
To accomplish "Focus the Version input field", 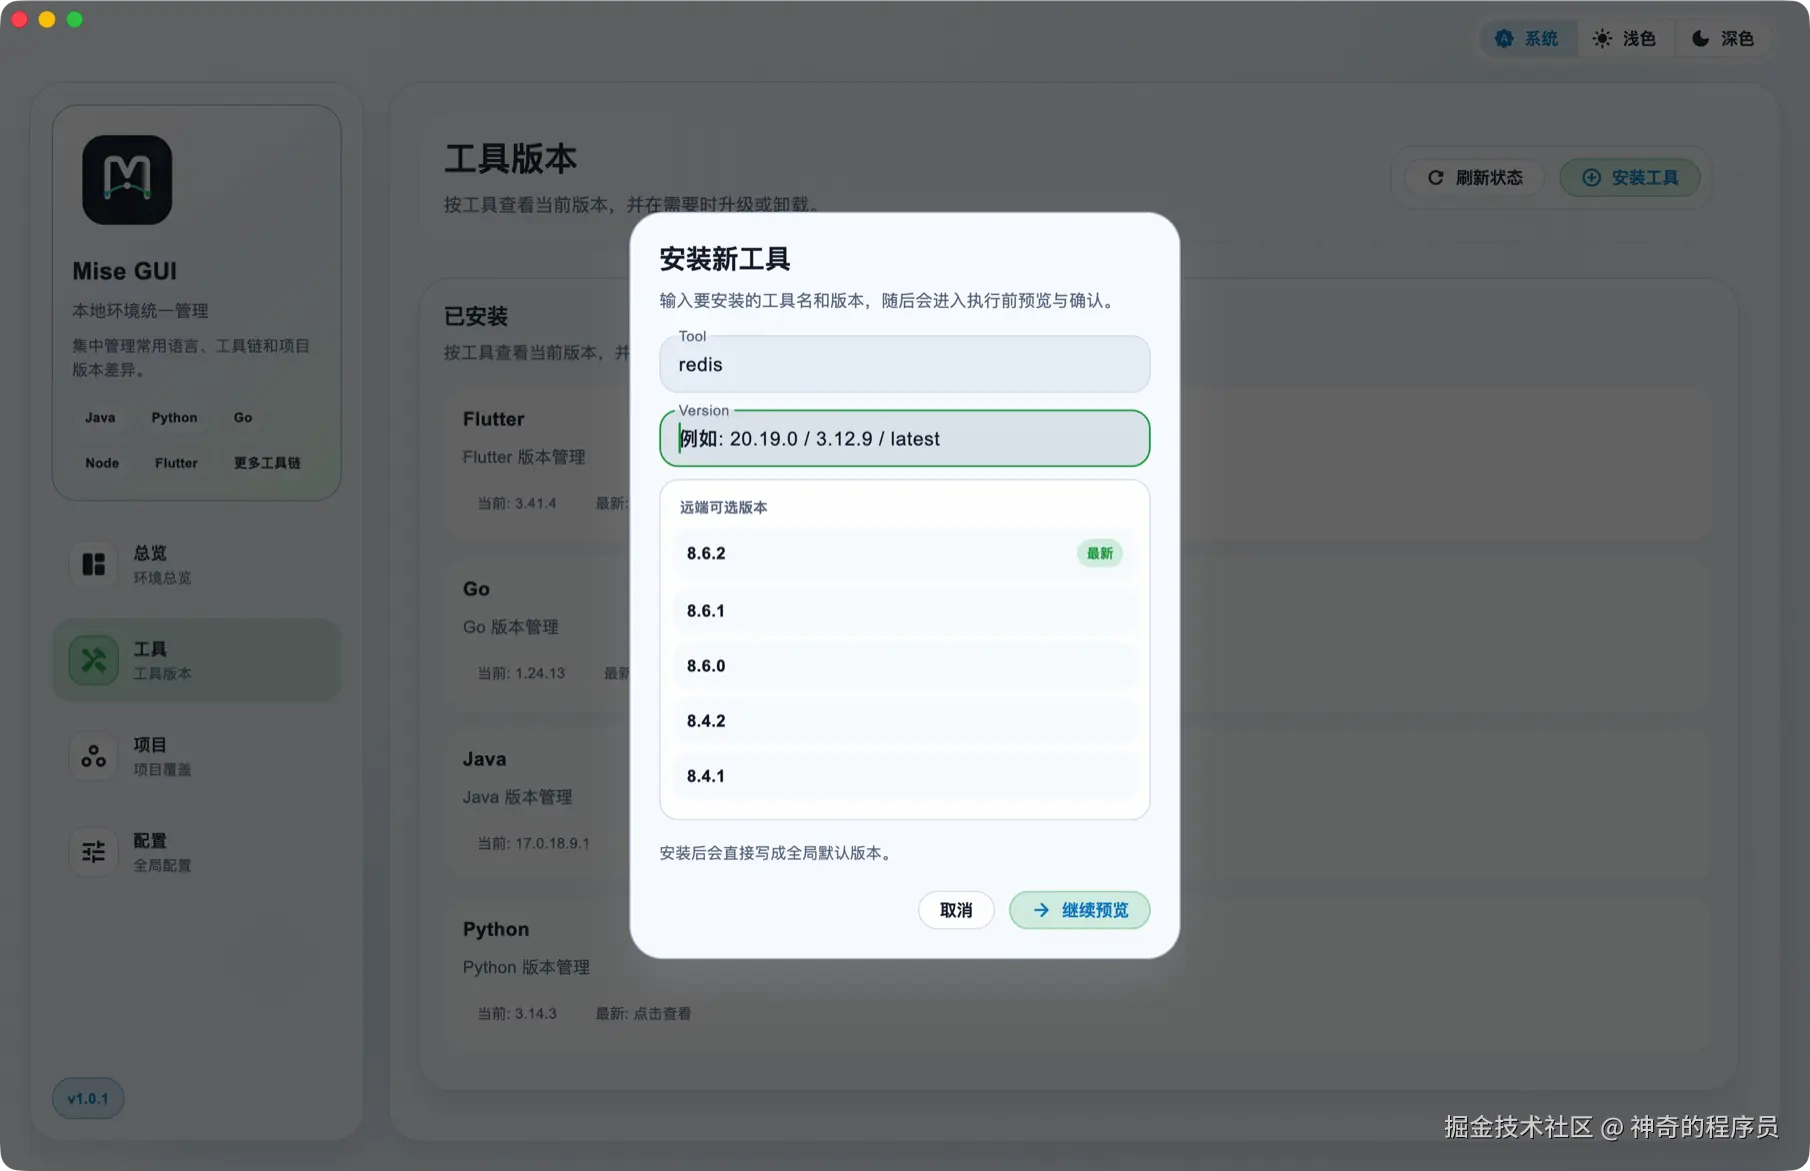I will [905, 438].
